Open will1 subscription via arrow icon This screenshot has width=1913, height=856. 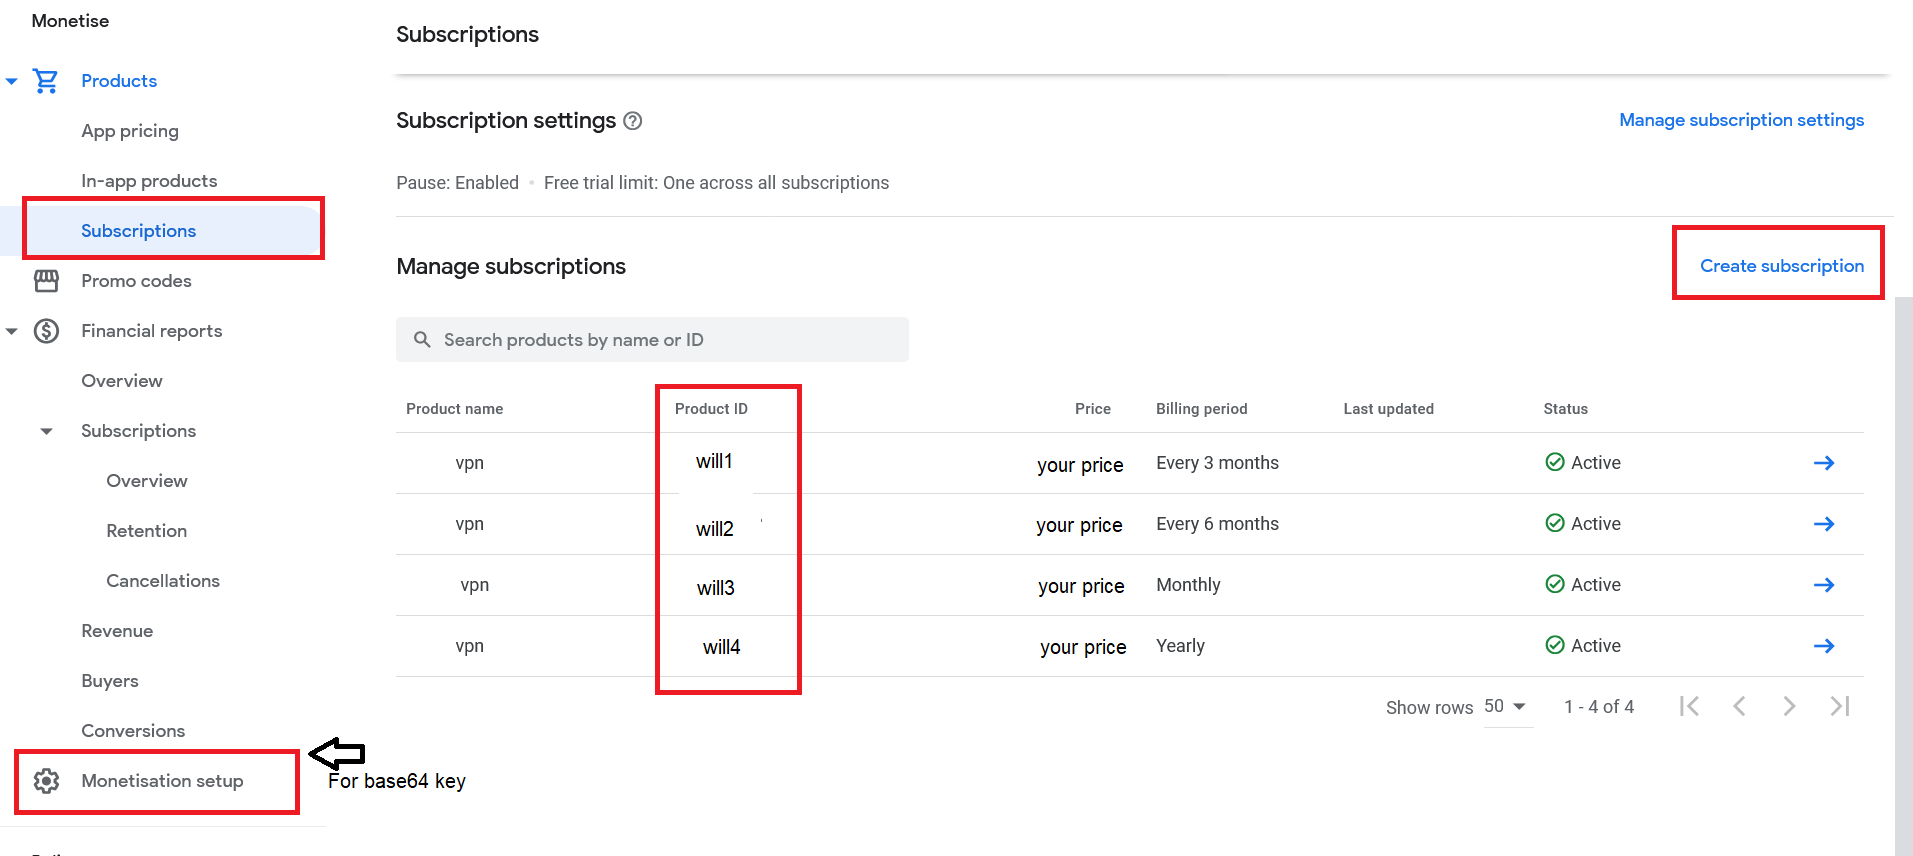click(1824, 463)
